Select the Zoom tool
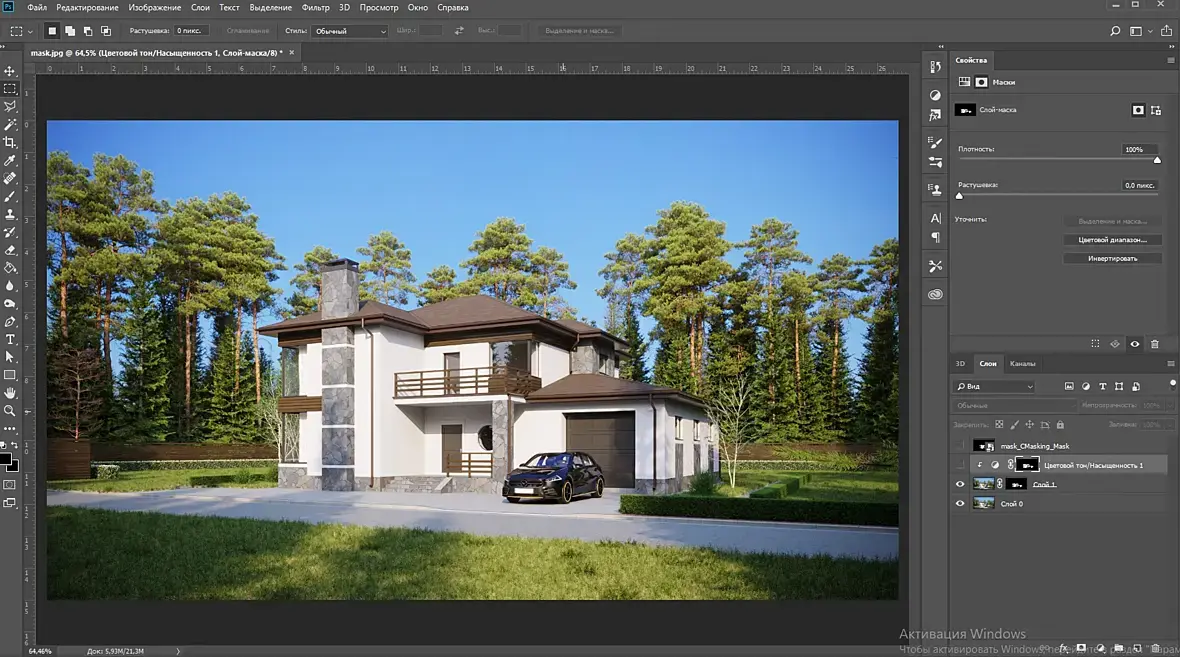The image size is (1180, 657). coord(10,411)
